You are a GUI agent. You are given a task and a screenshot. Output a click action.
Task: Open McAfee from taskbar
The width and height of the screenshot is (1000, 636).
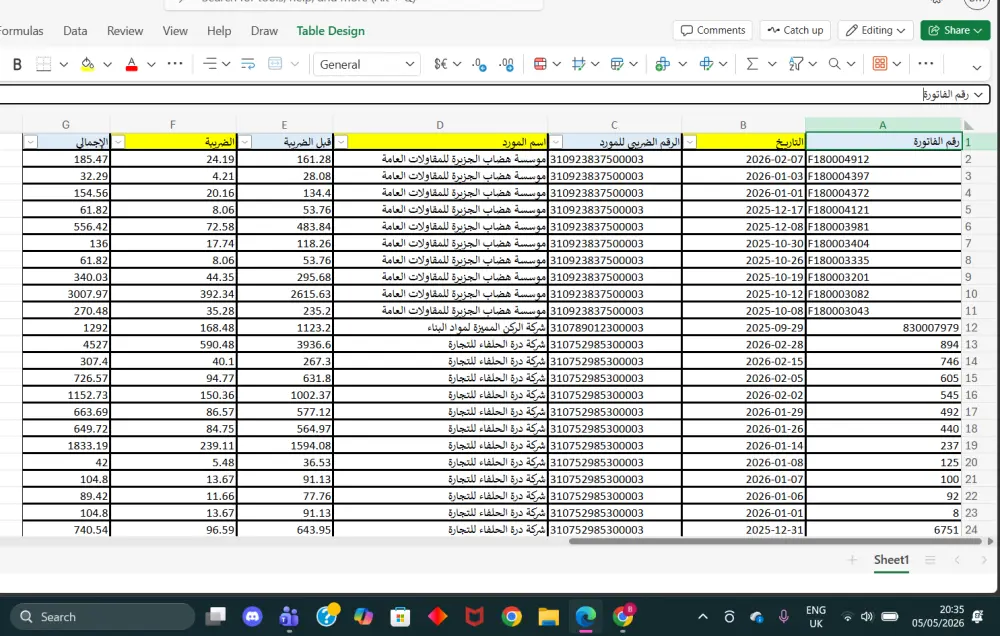474,616
